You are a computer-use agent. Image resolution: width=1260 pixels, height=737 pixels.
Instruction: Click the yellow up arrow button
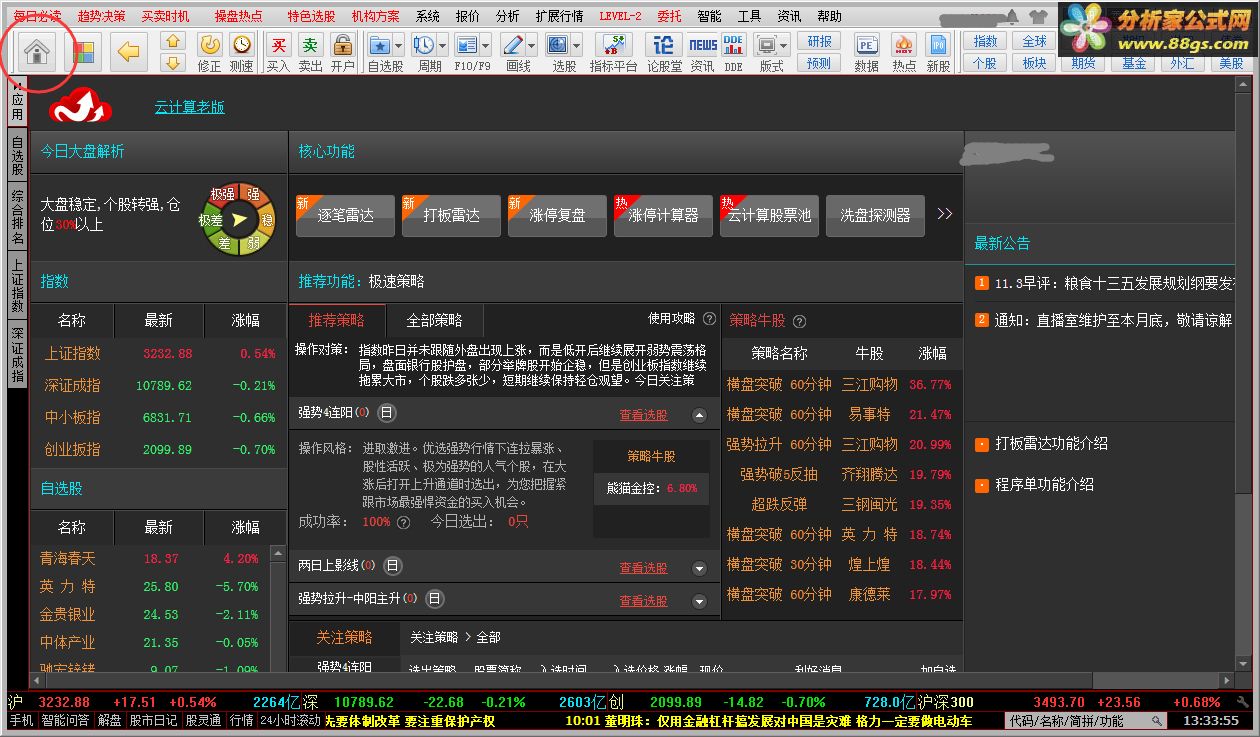[174, 41]
